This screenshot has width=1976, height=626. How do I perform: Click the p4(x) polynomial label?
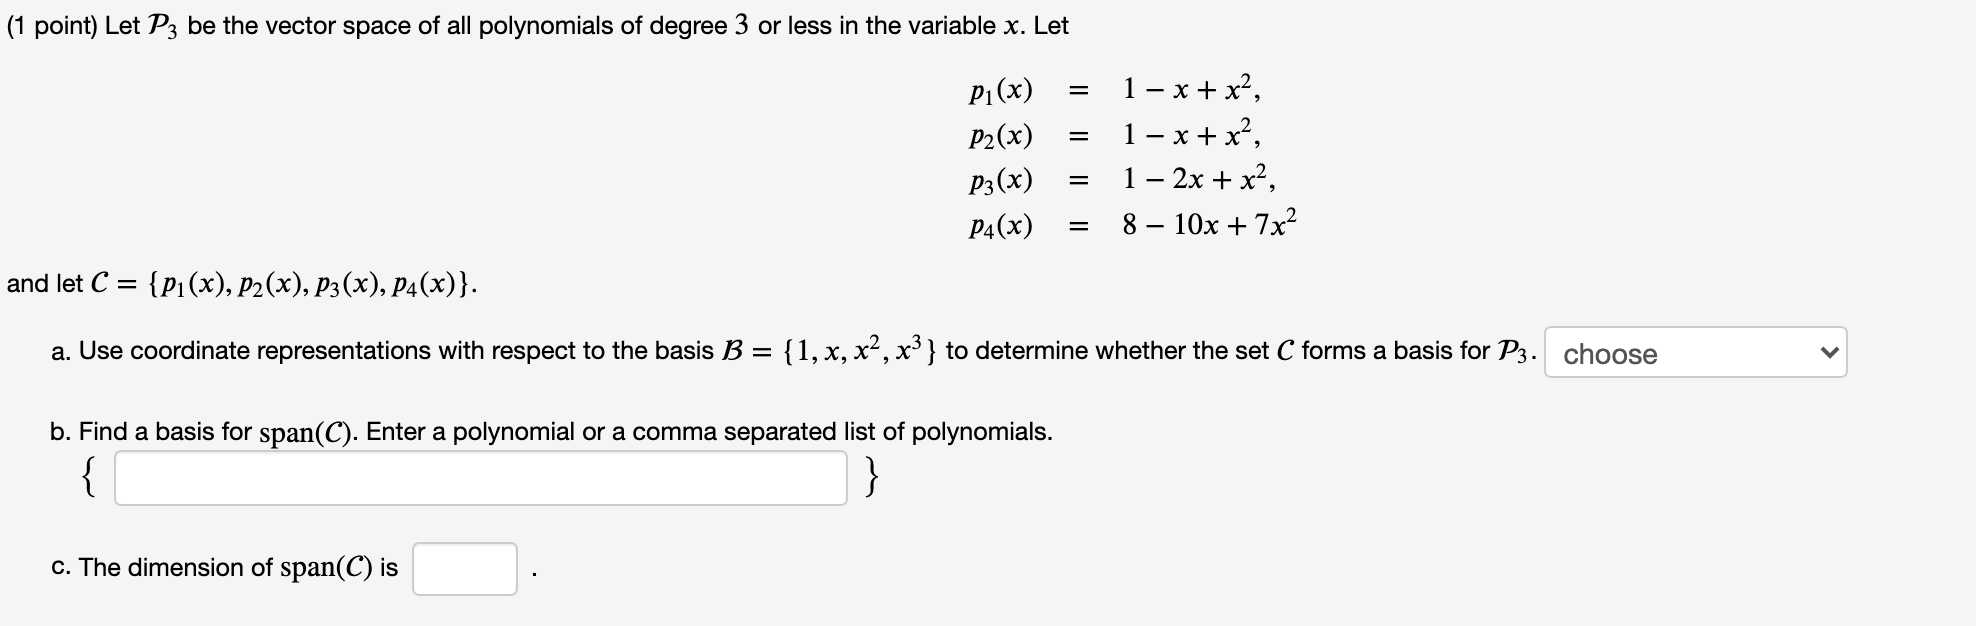1001,226
